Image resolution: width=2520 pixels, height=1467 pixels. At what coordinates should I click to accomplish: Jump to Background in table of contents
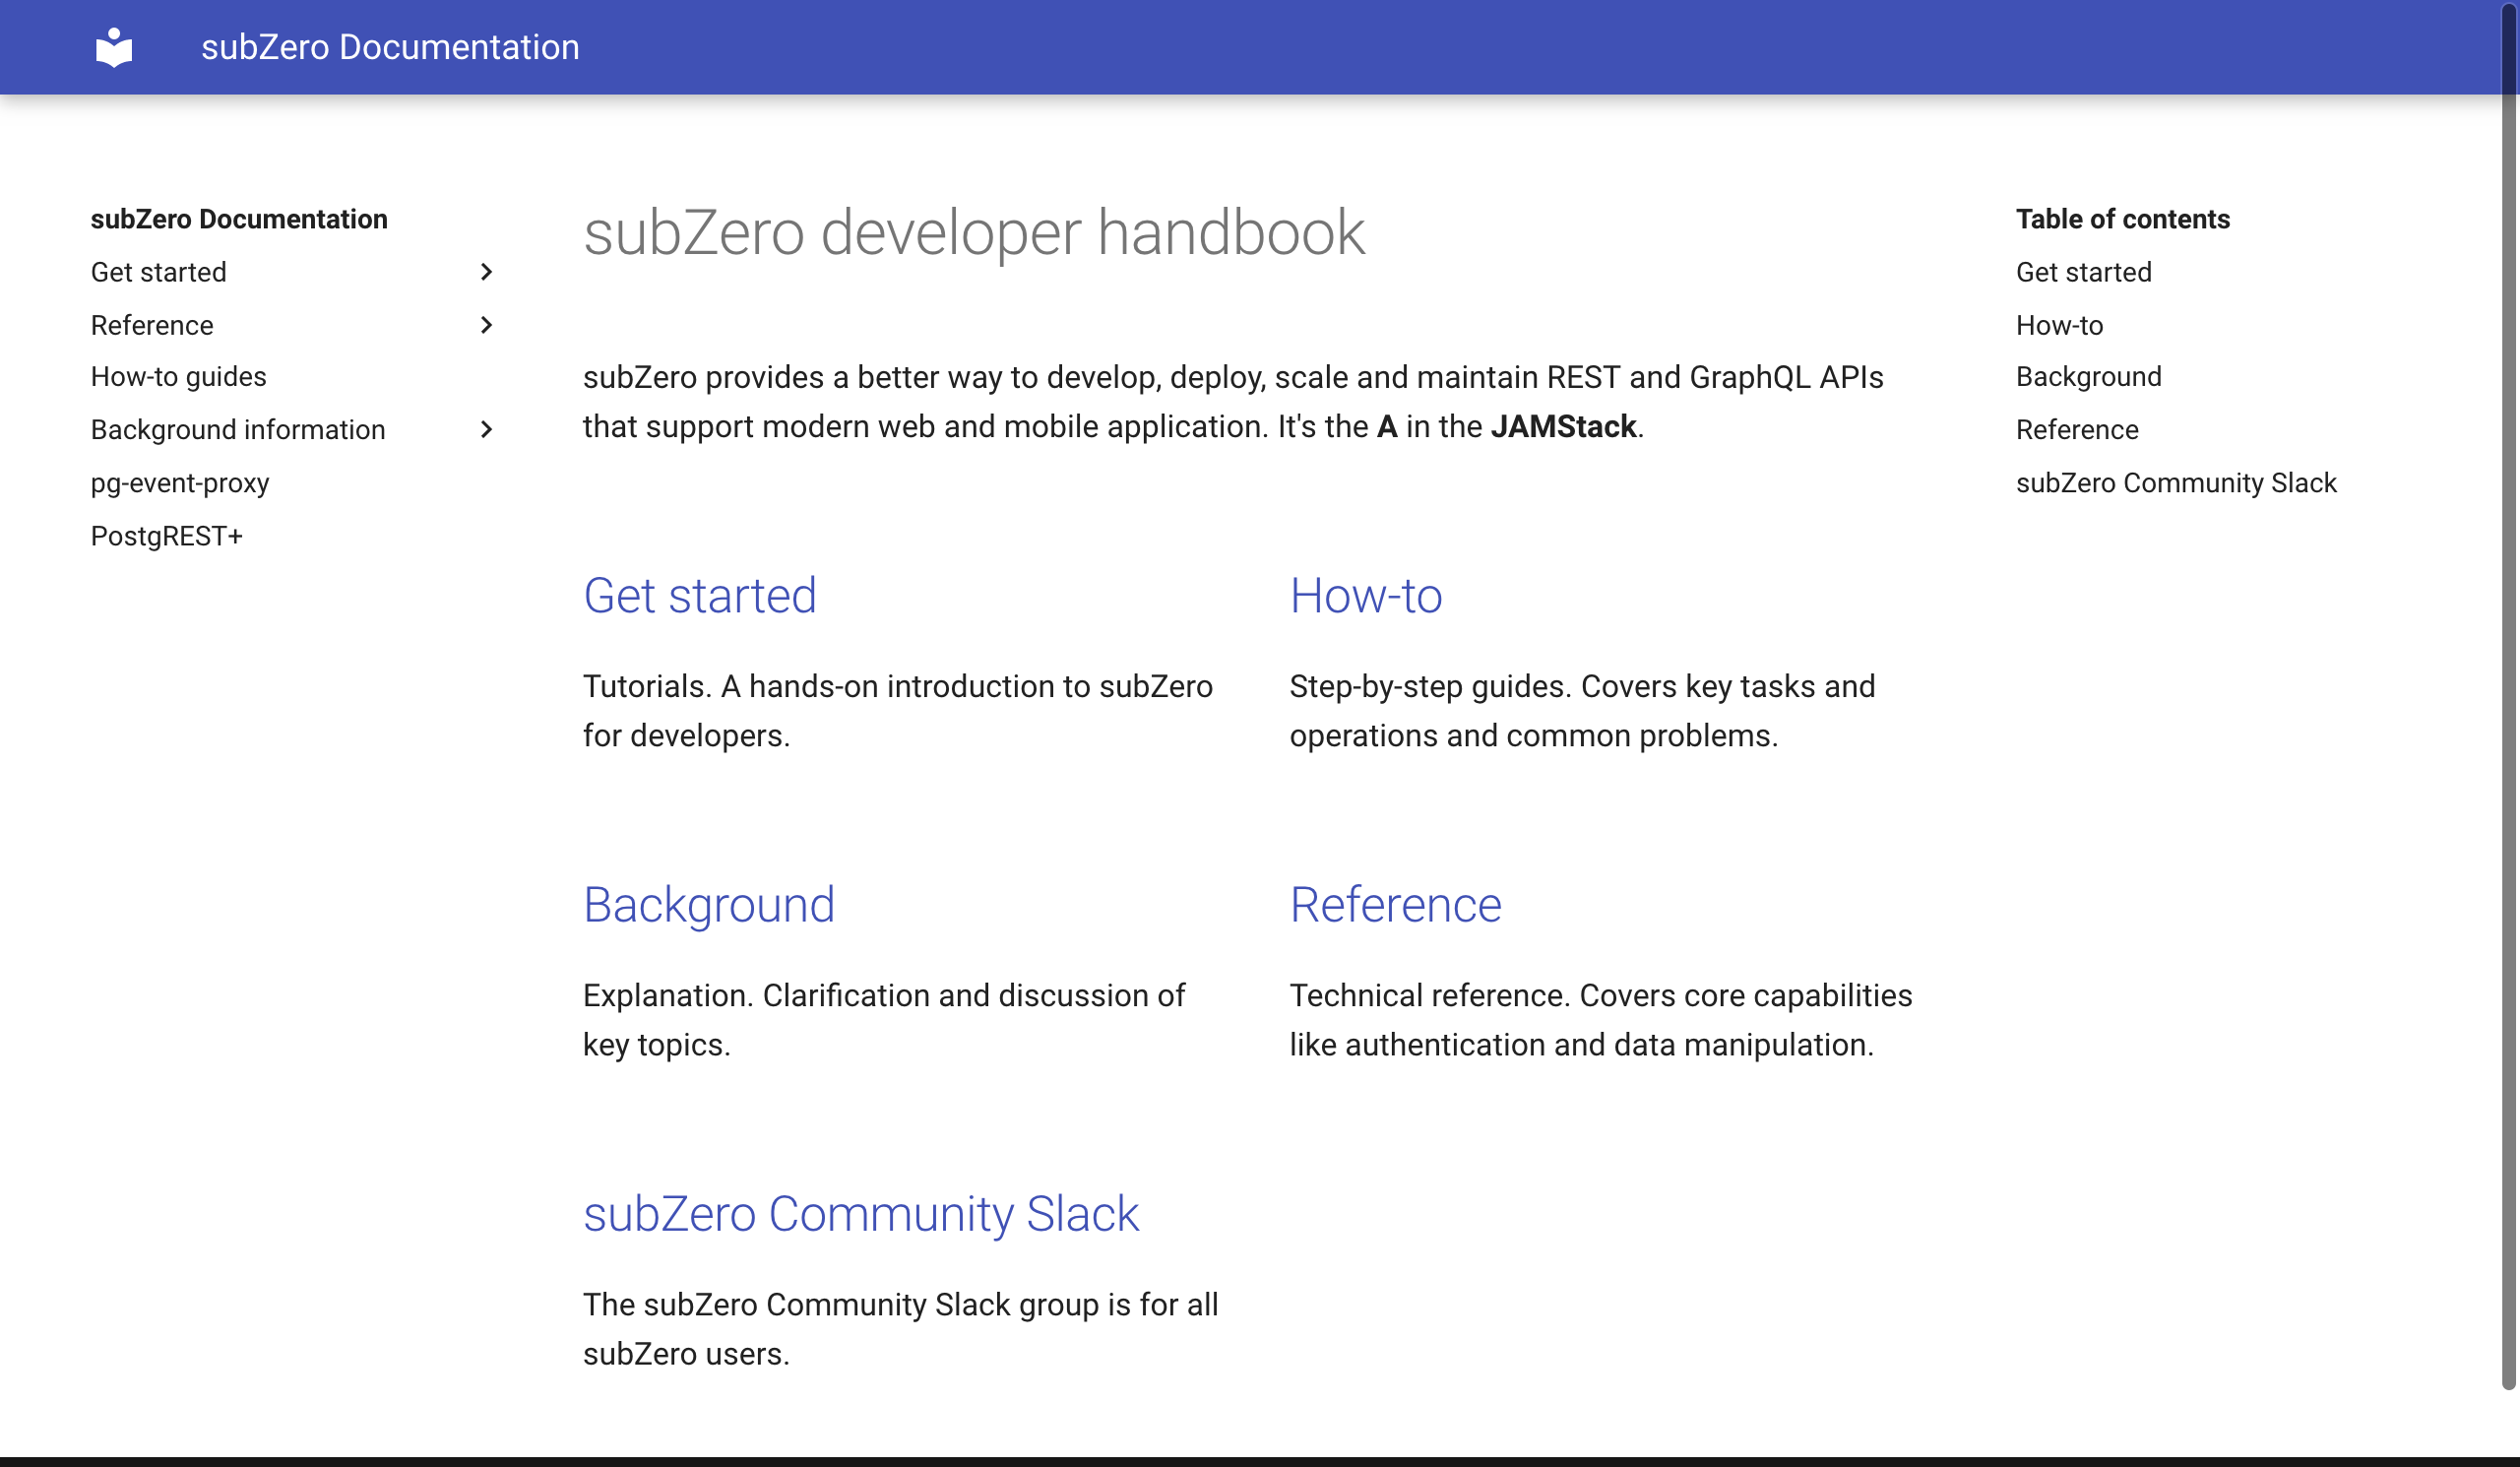point(2089,377)
